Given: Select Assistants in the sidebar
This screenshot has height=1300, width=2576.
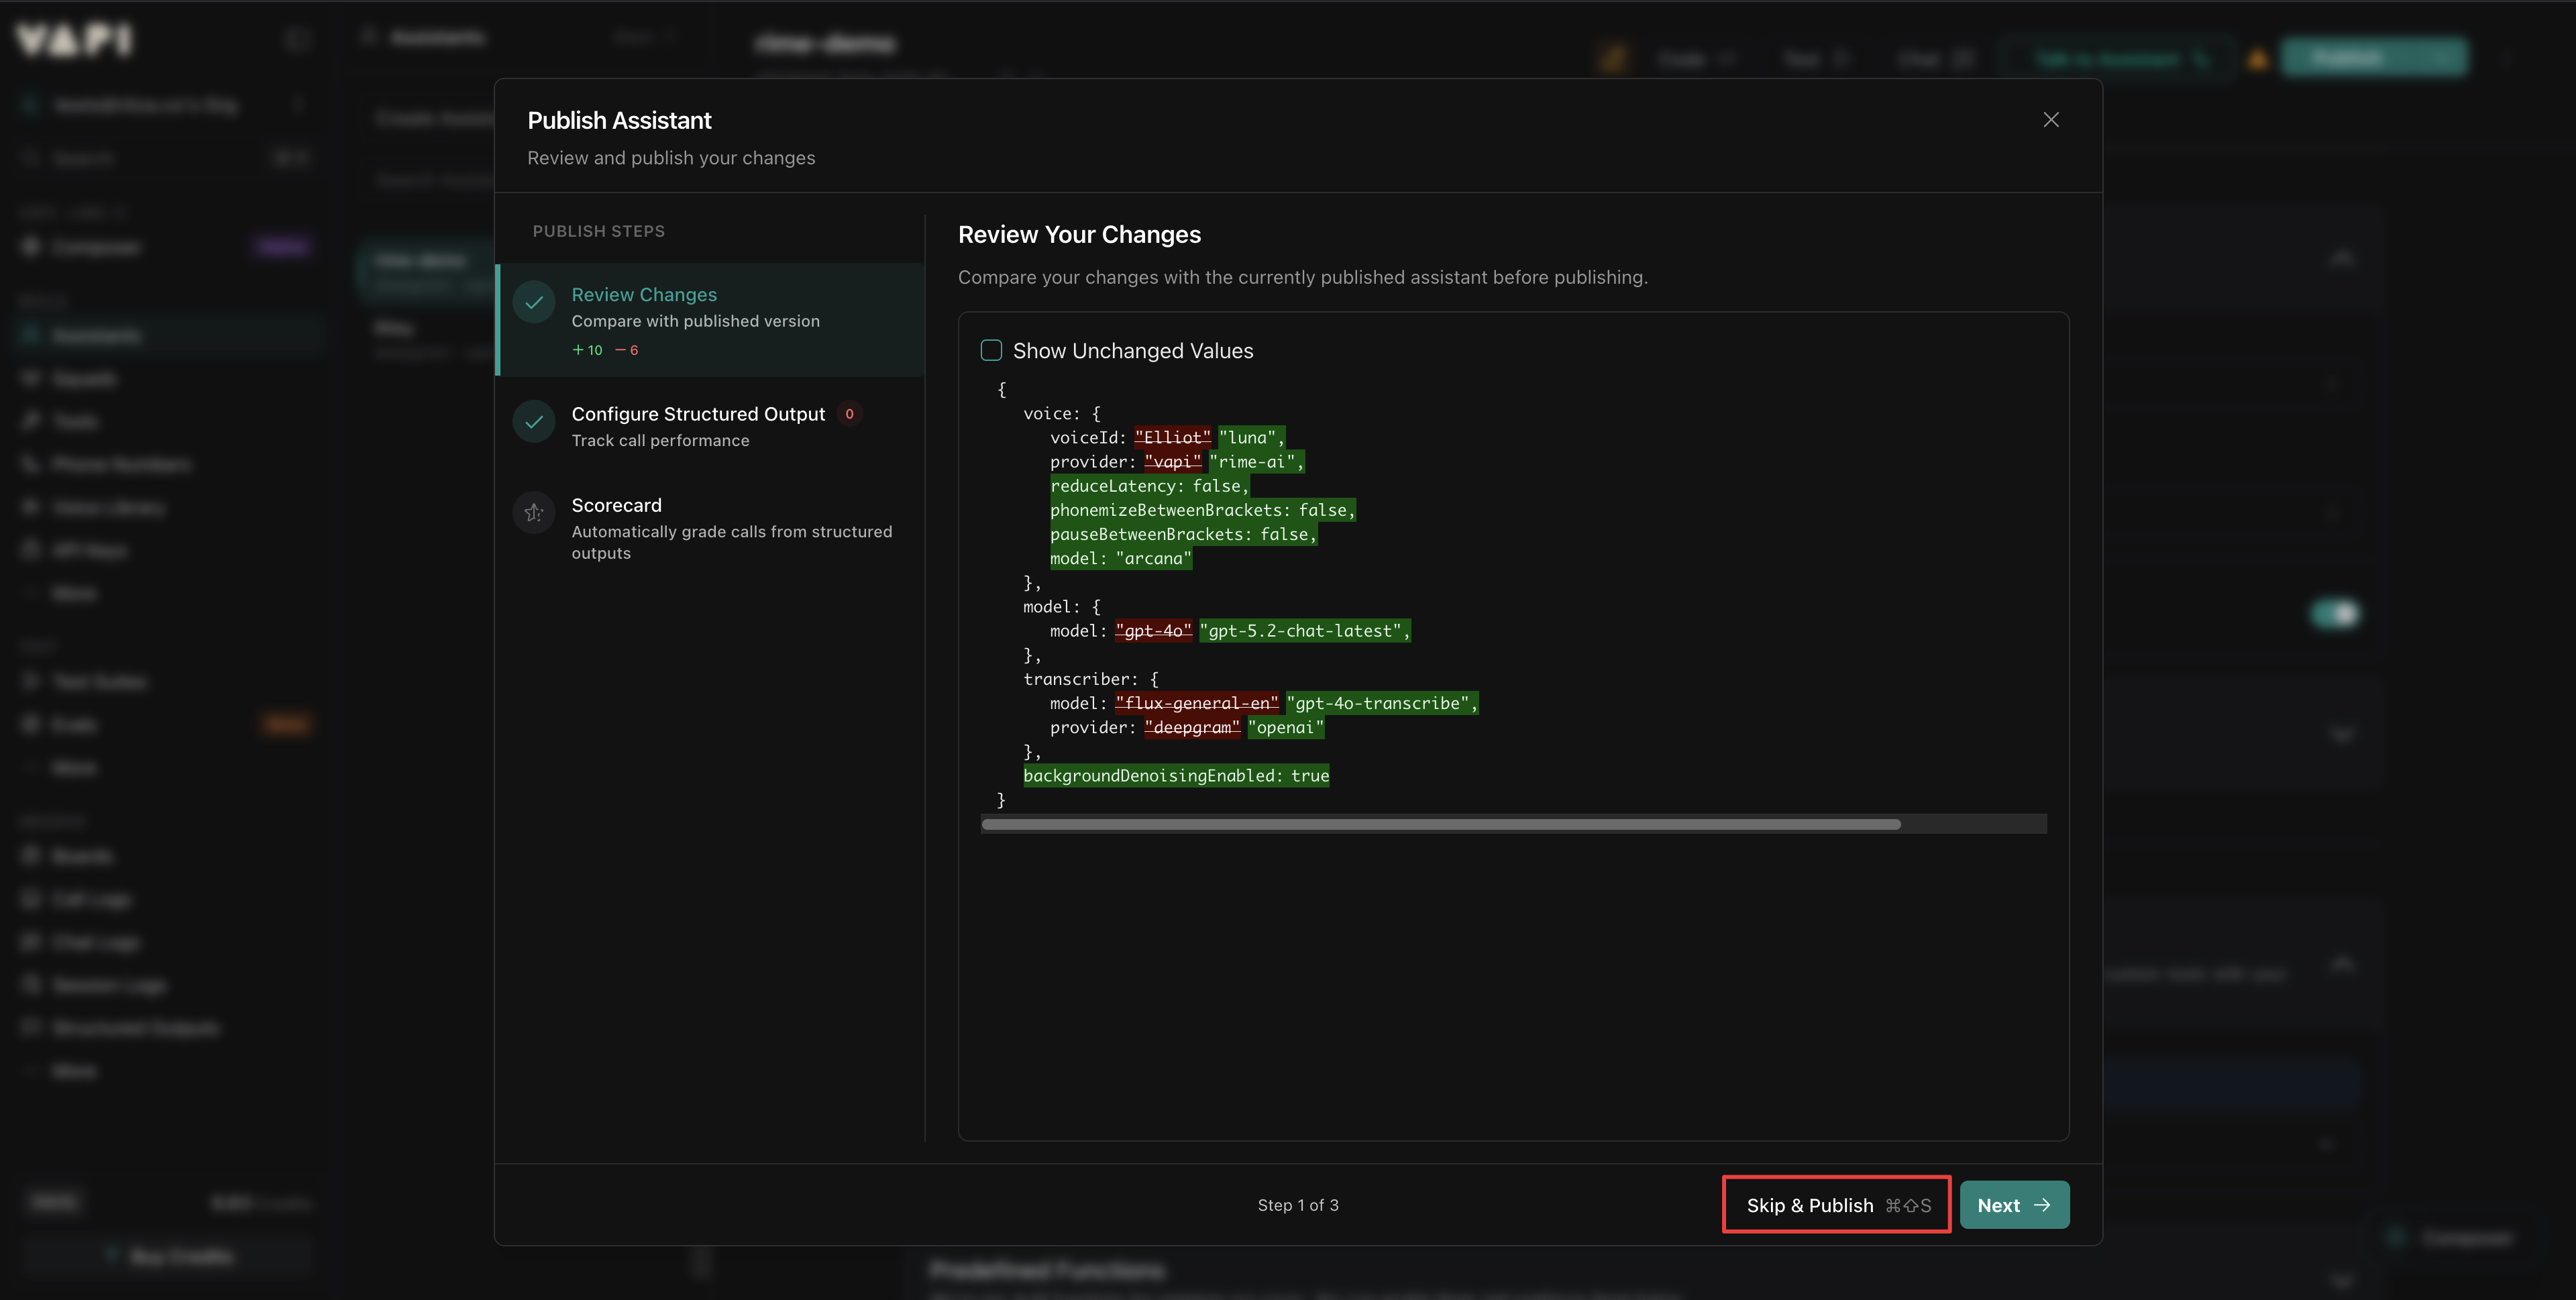Looking at the screenshot, I should 95,334.
